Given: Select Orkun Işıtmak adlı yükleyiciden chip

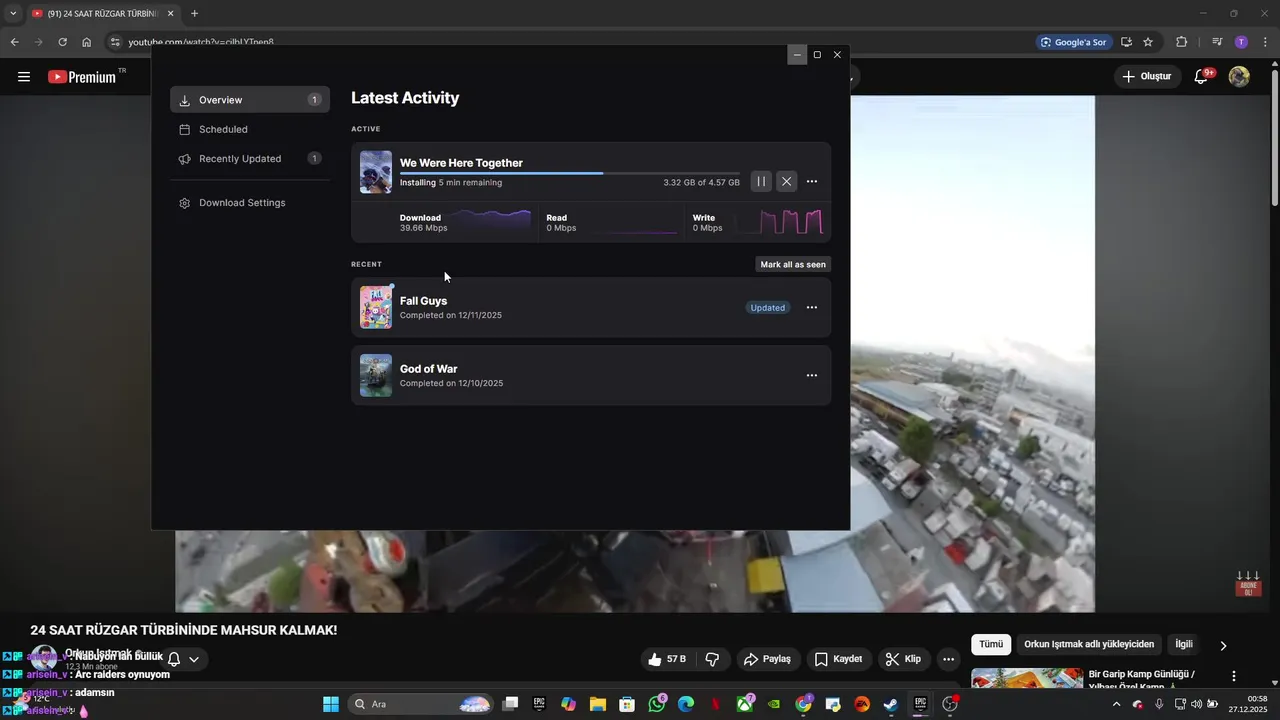Looking at the screenshot, I should pos(1089,645).
